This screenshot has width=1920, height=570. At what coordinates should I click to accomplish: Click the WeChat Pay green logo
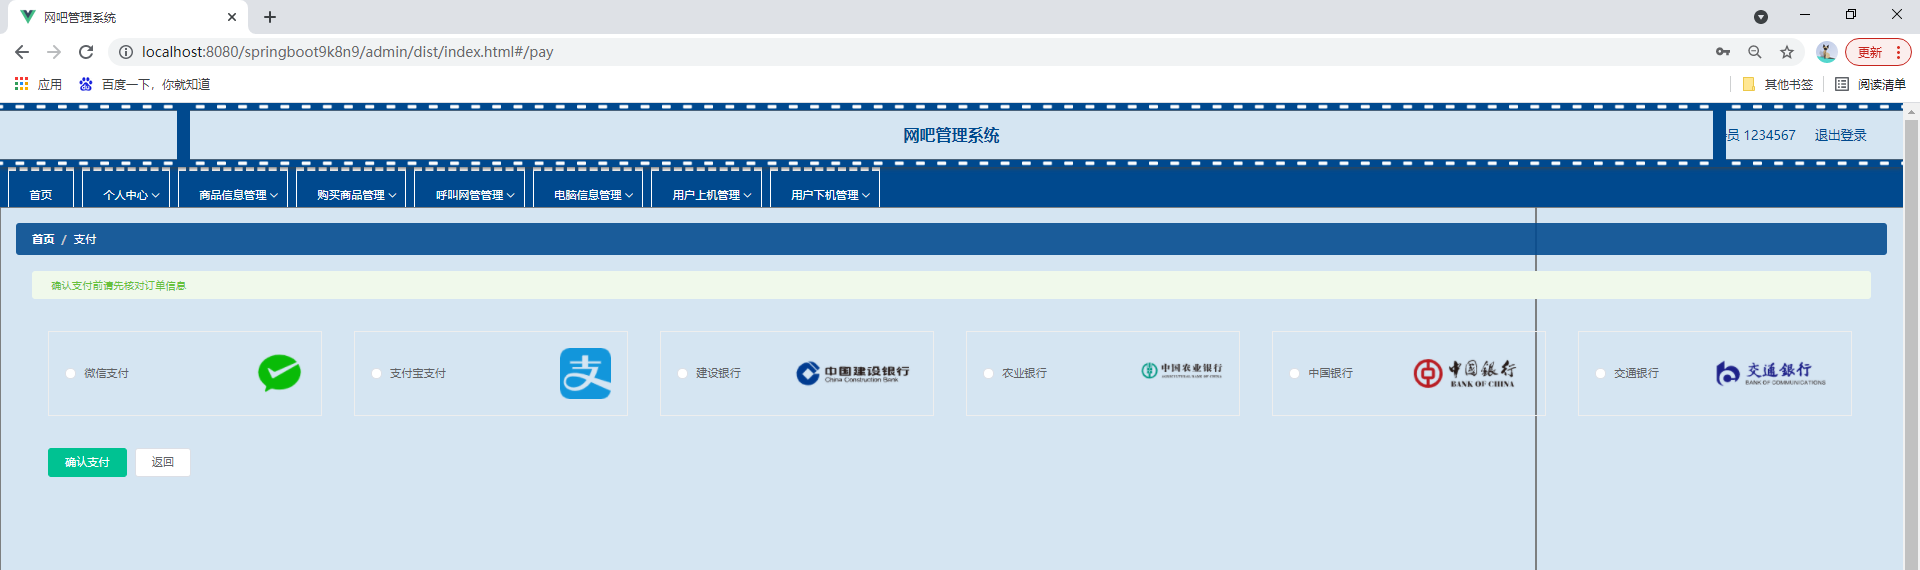(x=279, y=373)
